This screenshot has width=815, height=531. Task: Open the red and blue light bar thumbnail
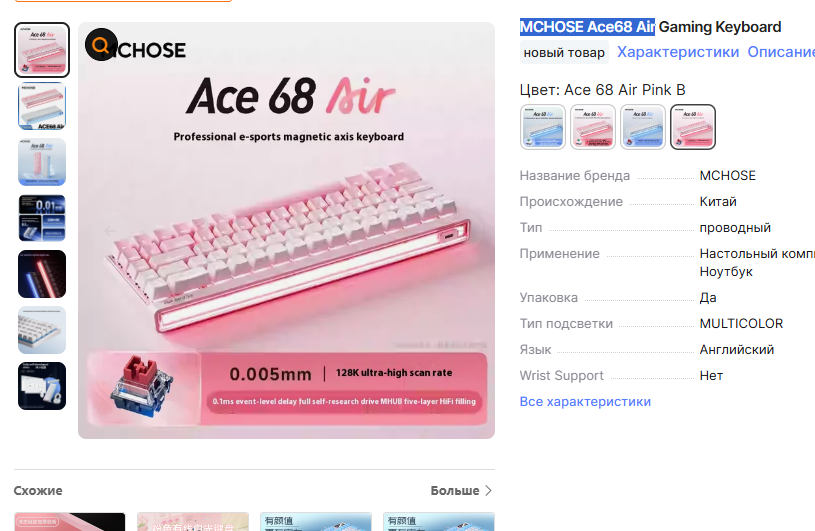42,274
